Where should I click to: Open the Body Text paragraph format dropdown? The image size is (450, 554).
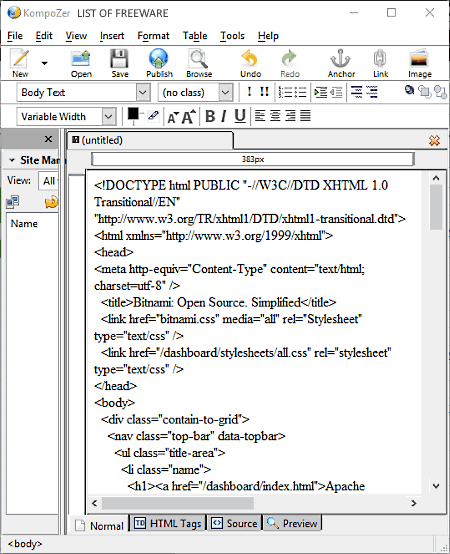tap(83, 93)
